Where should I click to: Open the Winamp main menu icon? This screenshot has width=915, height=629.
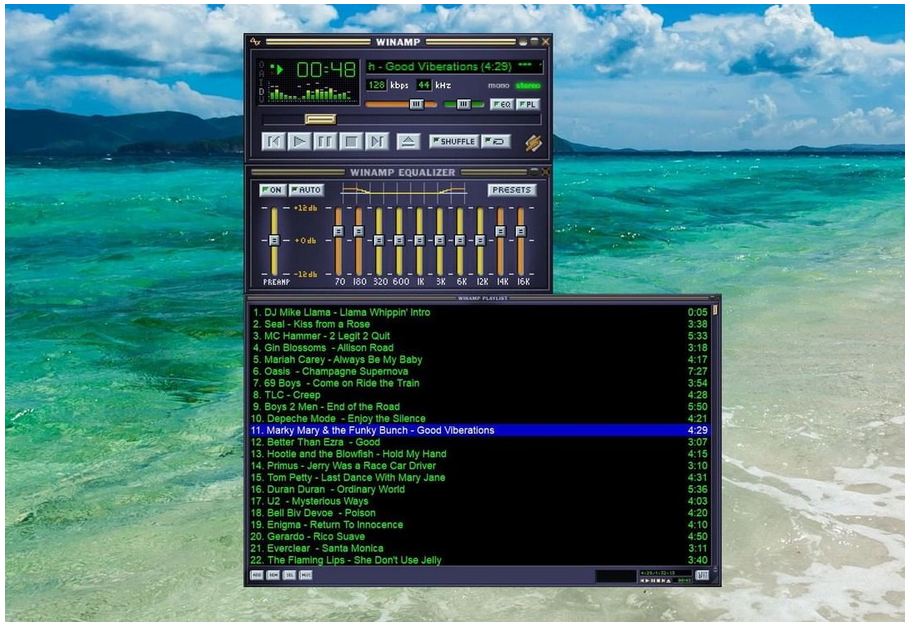[x=256, y=41]
